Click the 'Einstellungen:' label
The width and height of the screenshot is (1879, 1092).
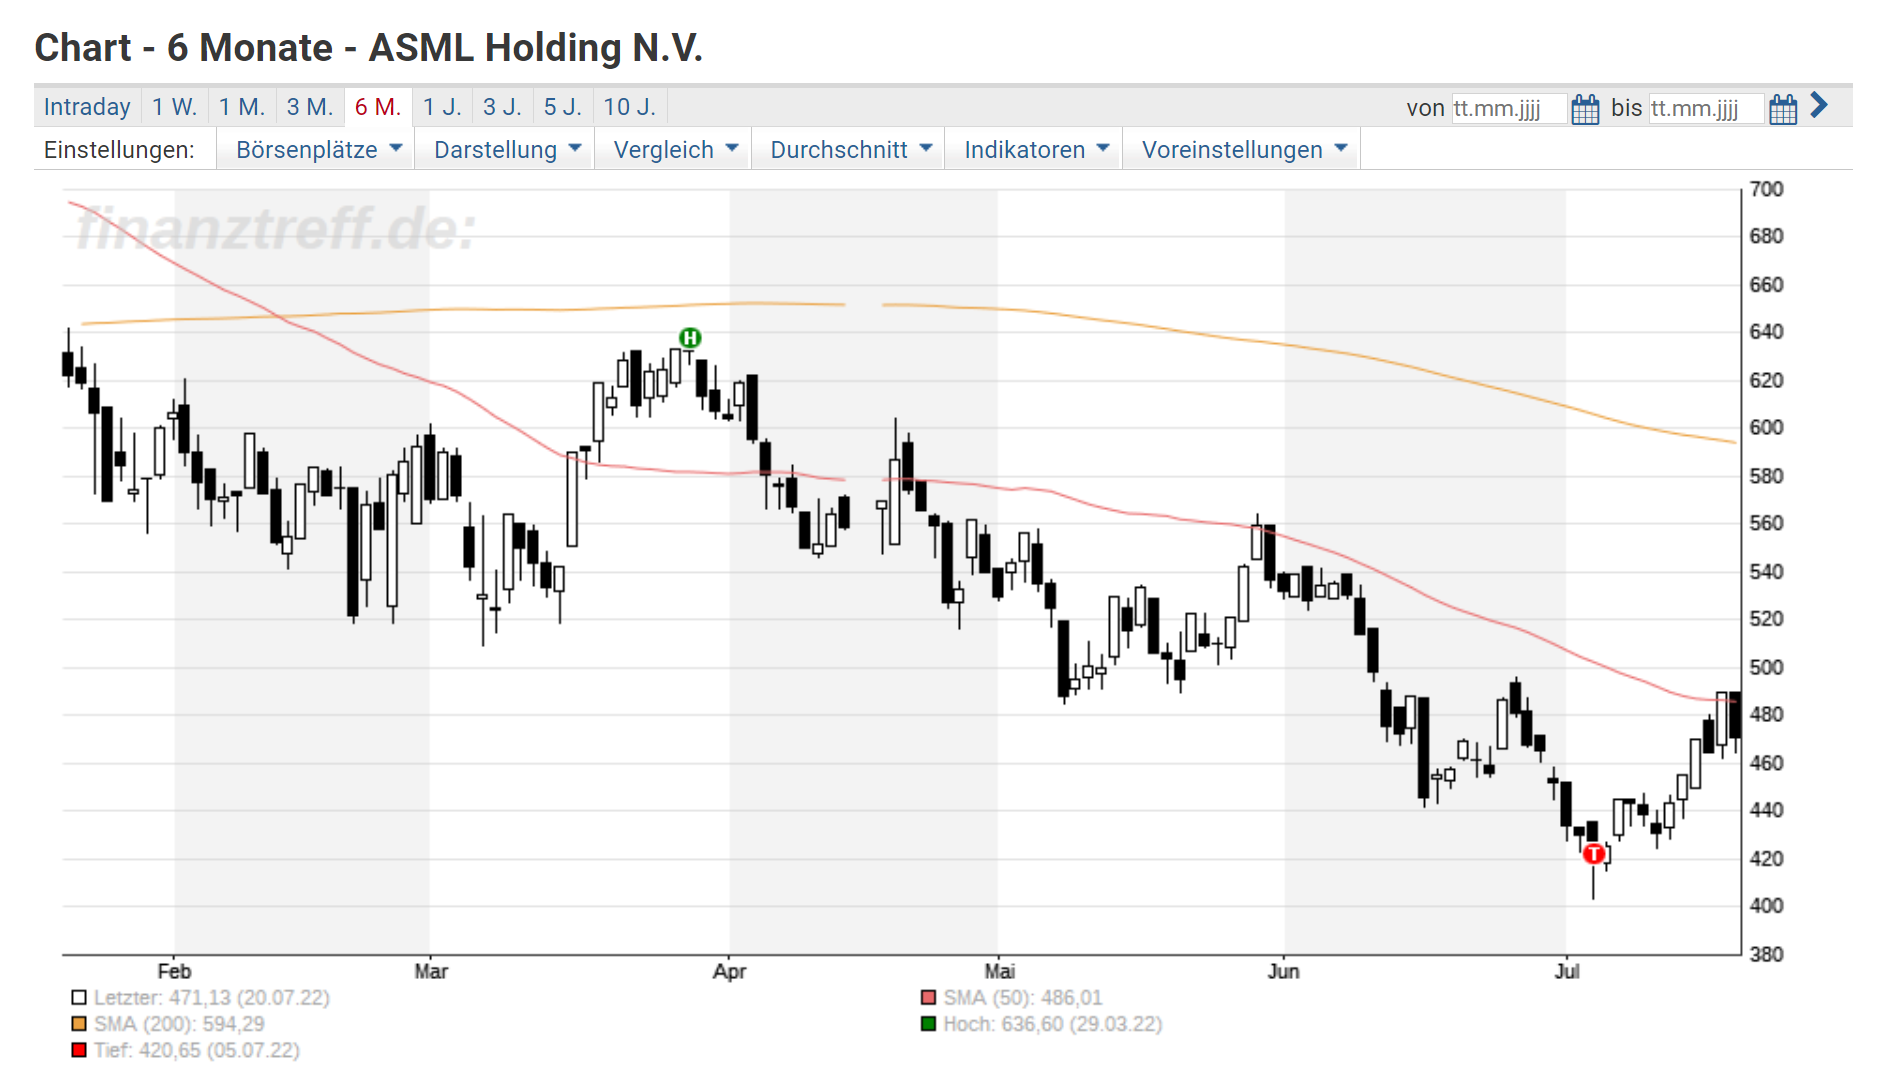(119, 150)
